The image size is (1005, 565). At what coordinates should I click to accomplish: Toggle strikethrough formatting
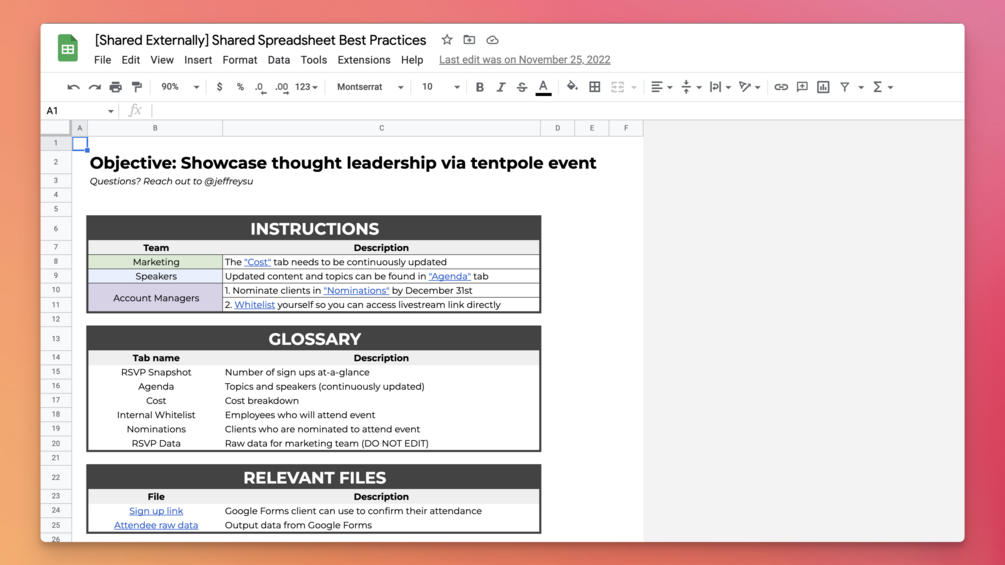(522, 87)
